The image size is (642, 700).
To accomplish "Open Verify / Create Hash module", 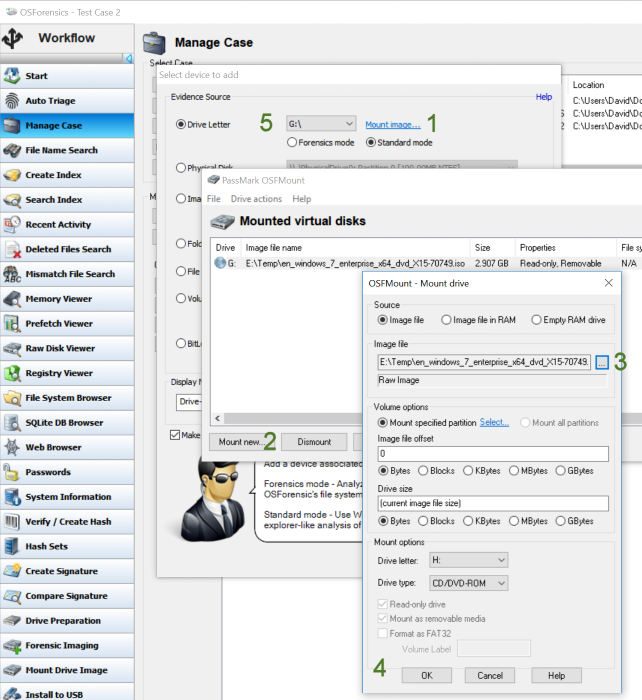I will pos(67,522).
